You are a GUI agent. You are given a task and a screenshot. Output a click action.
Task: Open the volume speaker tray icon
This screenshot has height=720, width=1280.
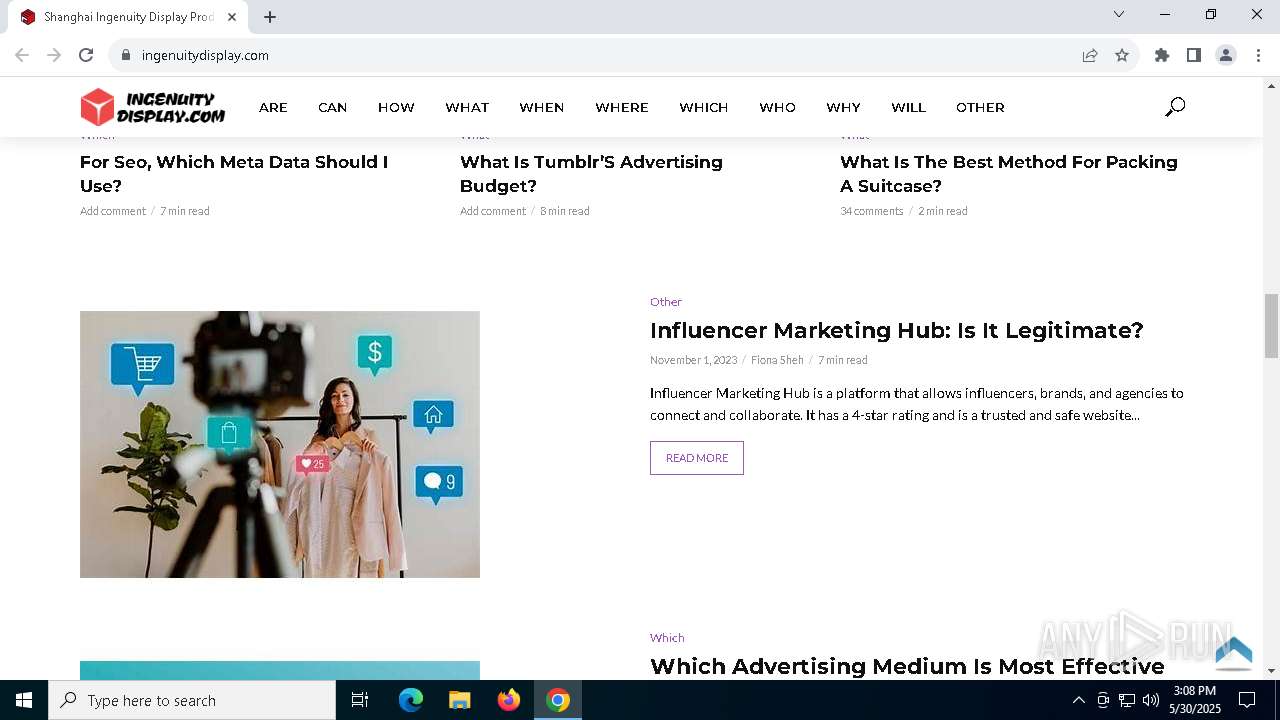click(x=1151, y=700)
